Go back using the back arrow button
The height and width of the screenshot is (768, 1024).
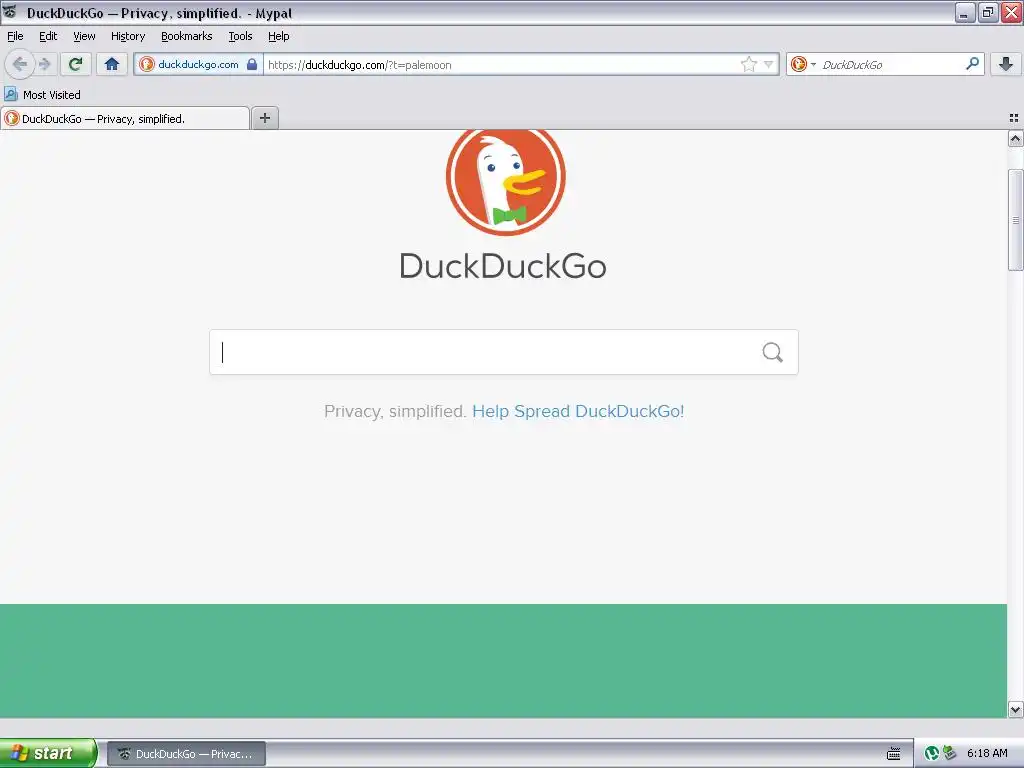[x=20, y=64]
